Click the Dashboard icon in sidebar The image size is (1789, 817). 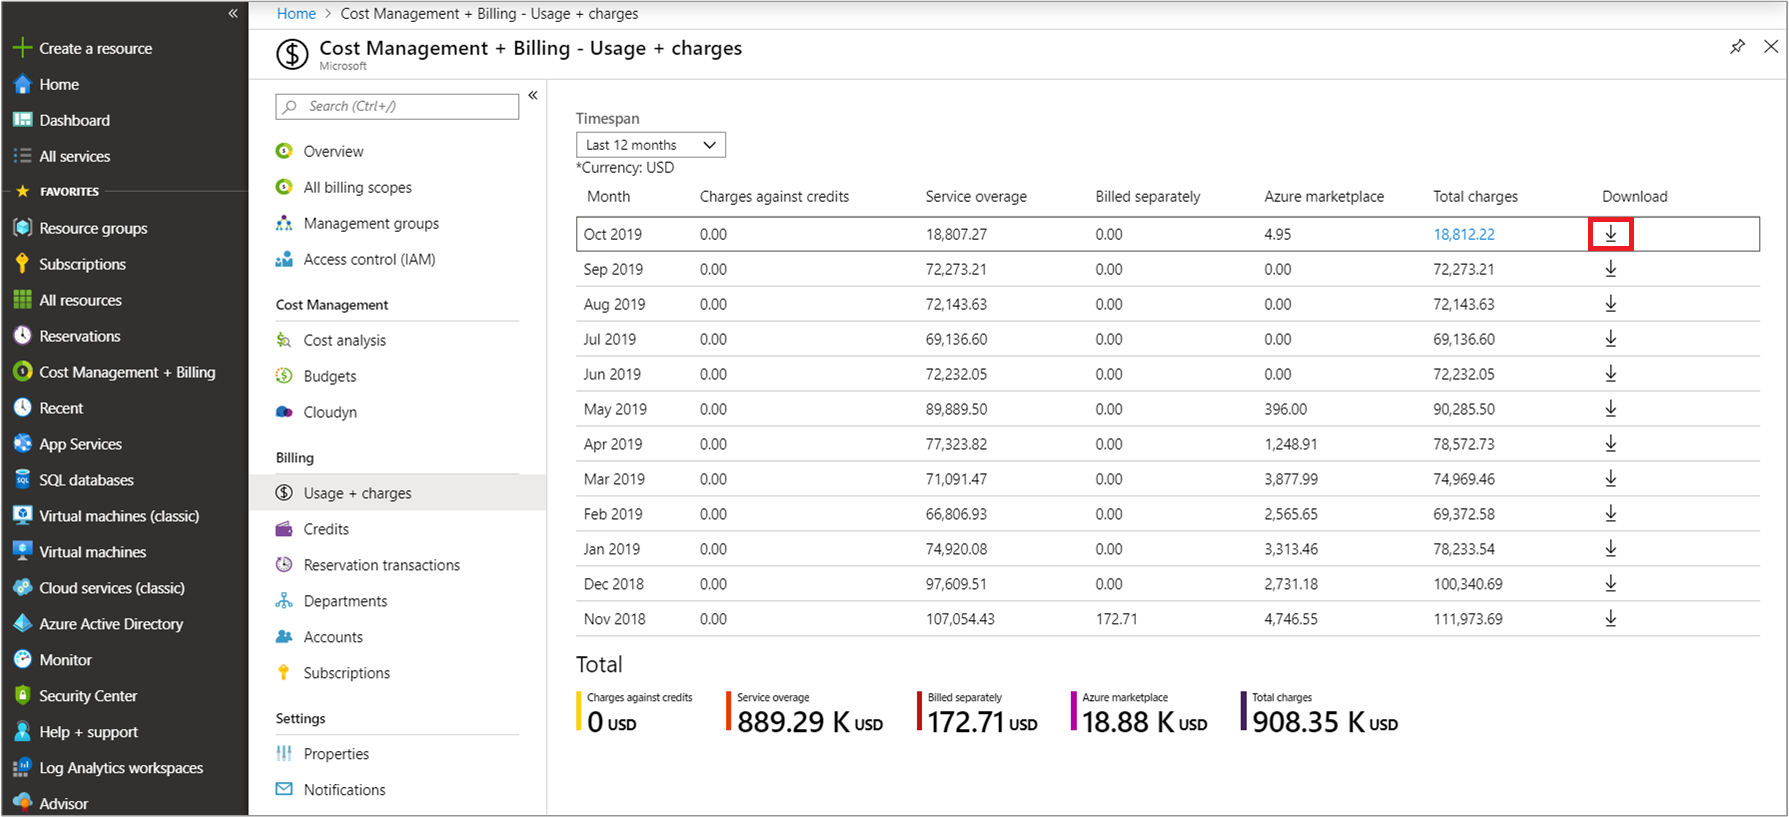(22, 120)
